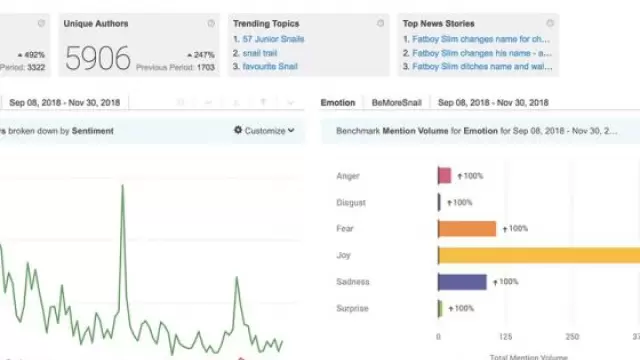Click the 100% change label beside Anger bar

pyautogui.click(x=470, y=176)
